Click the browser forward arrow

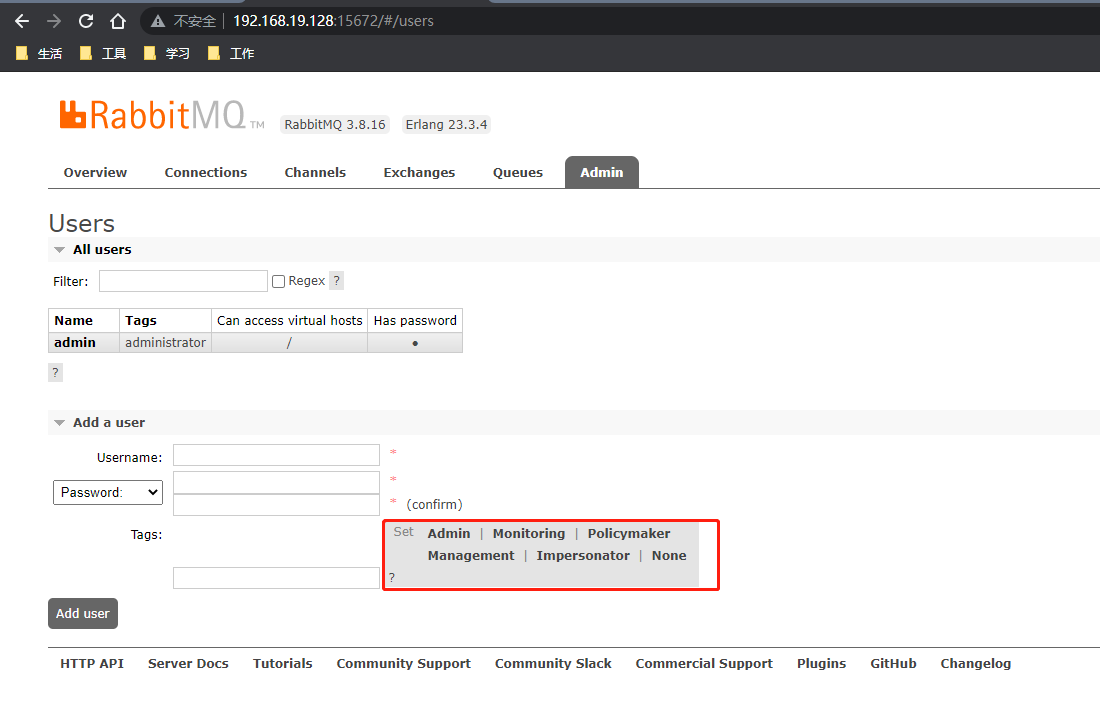pos(54,21)
